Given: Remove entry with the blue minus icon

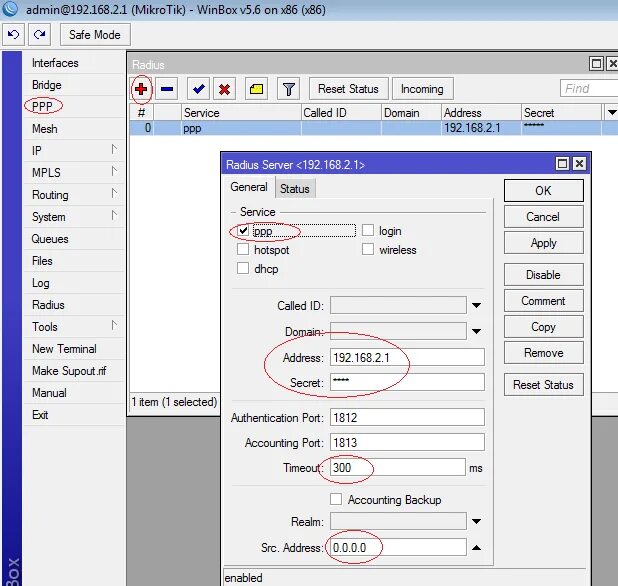Looking at the screenshot, I should click(x=167, y=89).
